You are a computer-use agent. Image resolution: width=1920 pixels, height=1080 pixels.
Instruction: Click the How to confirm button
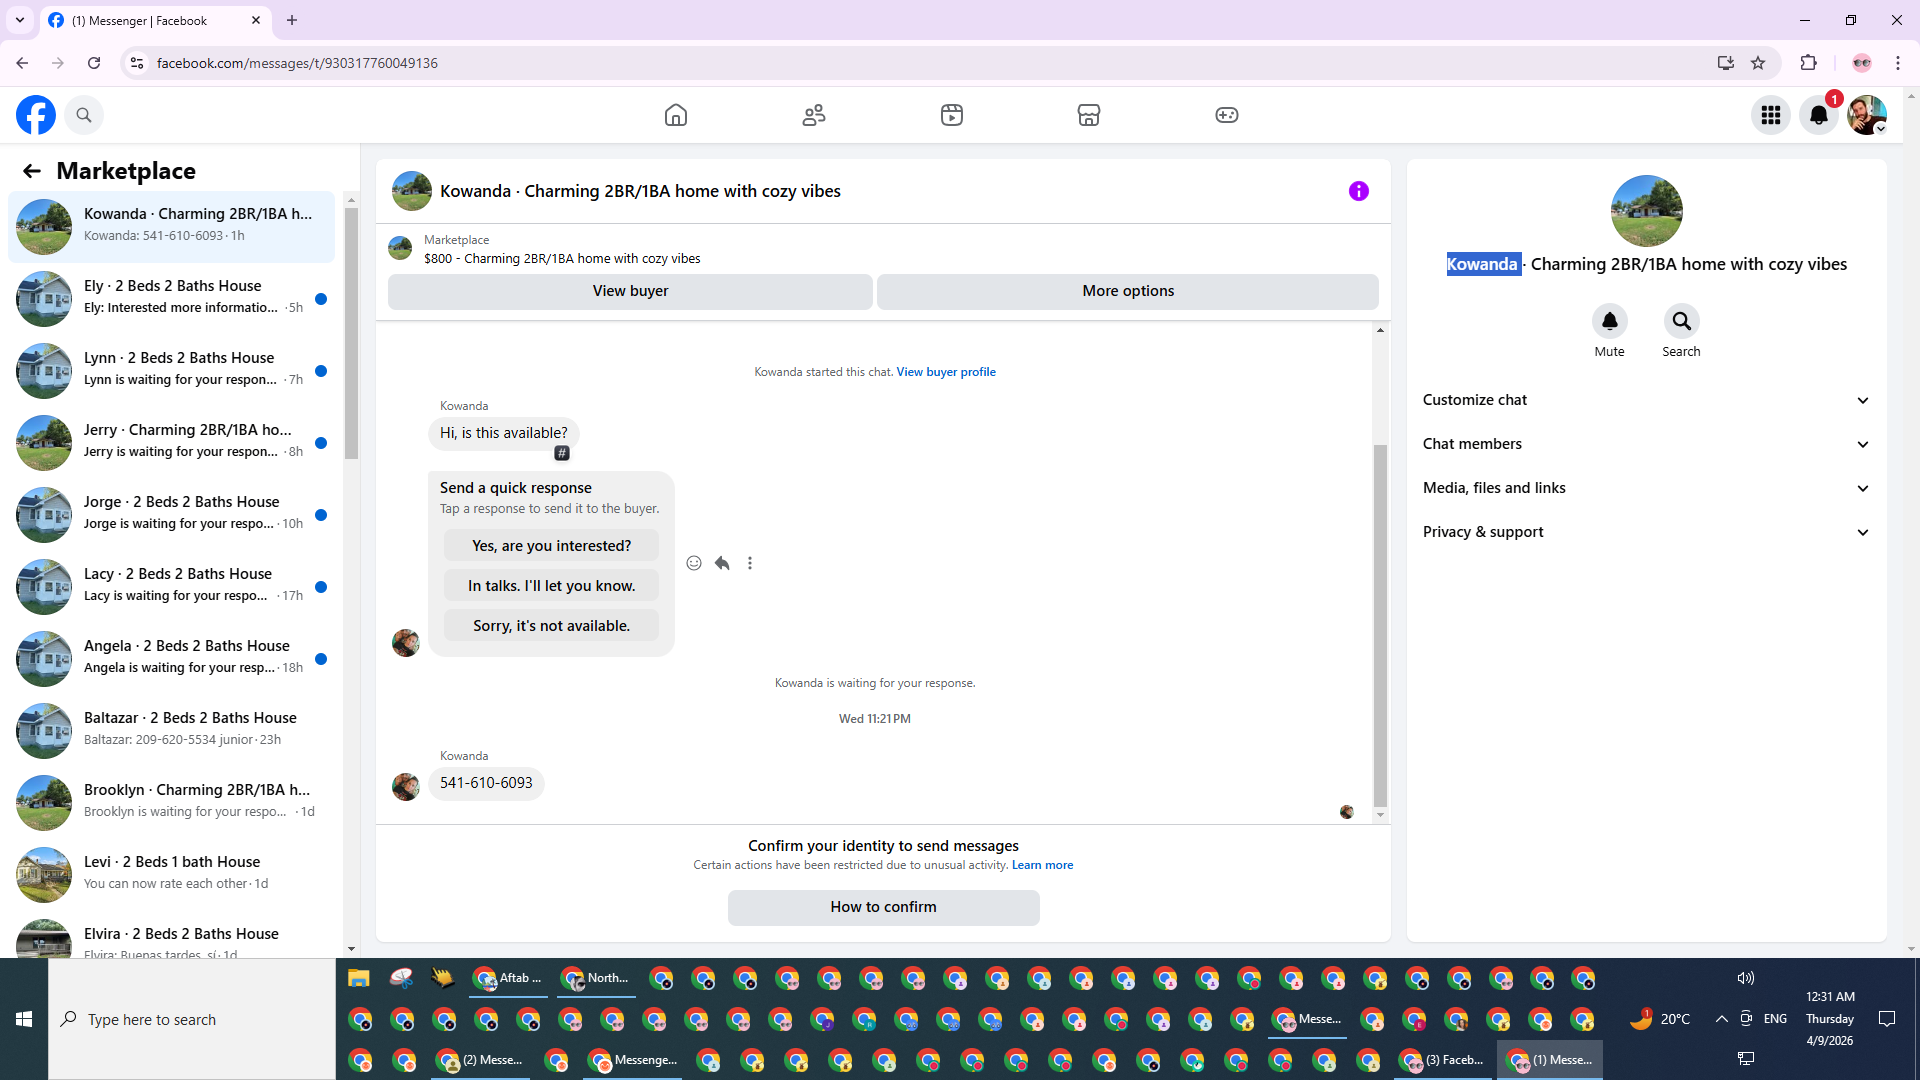(883, 907)
